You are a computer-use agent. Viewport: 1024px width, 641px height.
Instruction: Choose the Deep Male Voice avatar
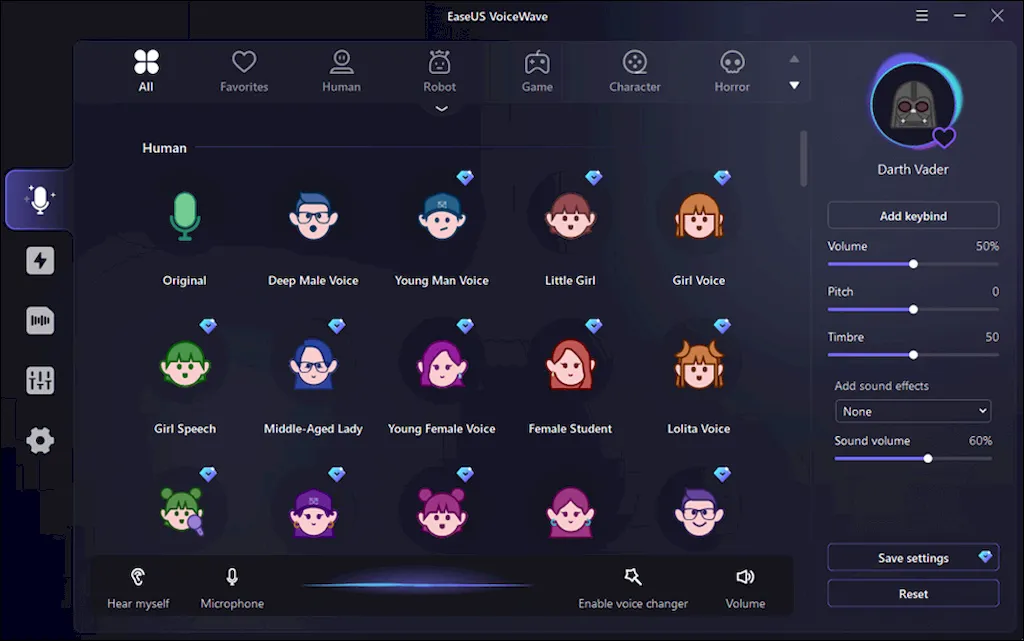pyautogui.click(x=313, y=216)
